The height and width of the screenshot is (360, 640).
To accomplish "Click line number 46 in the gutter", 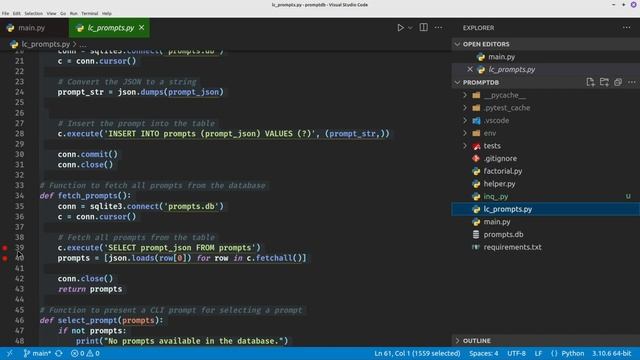I will pyautogui.click(x=20, y=320).
